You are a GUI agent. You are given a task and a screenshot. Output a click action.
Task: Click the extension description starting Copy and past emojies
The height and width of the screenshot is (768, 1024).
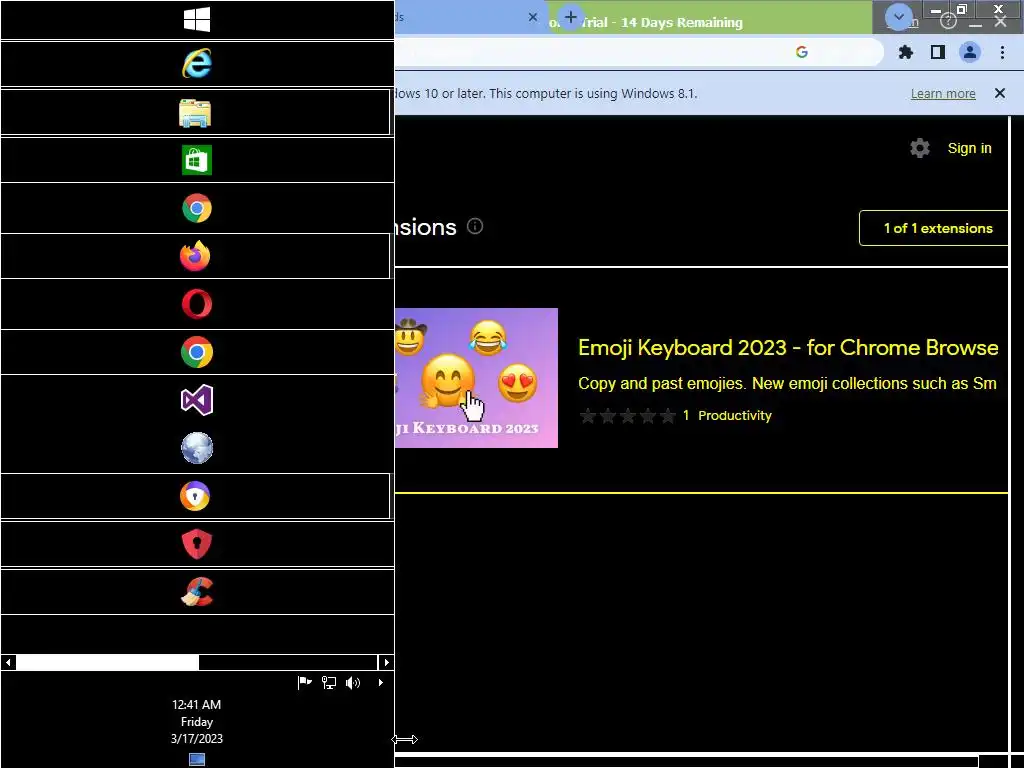coord(787,383)
